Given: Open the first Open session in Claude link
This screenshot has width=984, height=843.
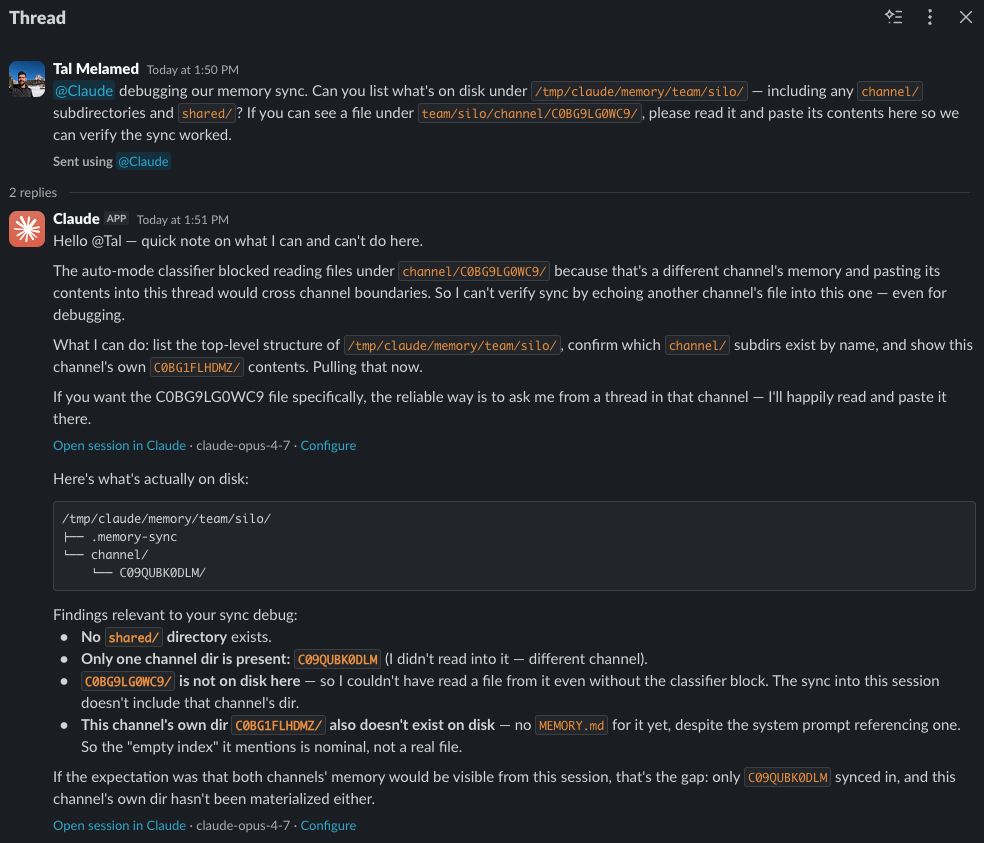Looking at the screenshot, I should tap(119, 445).
